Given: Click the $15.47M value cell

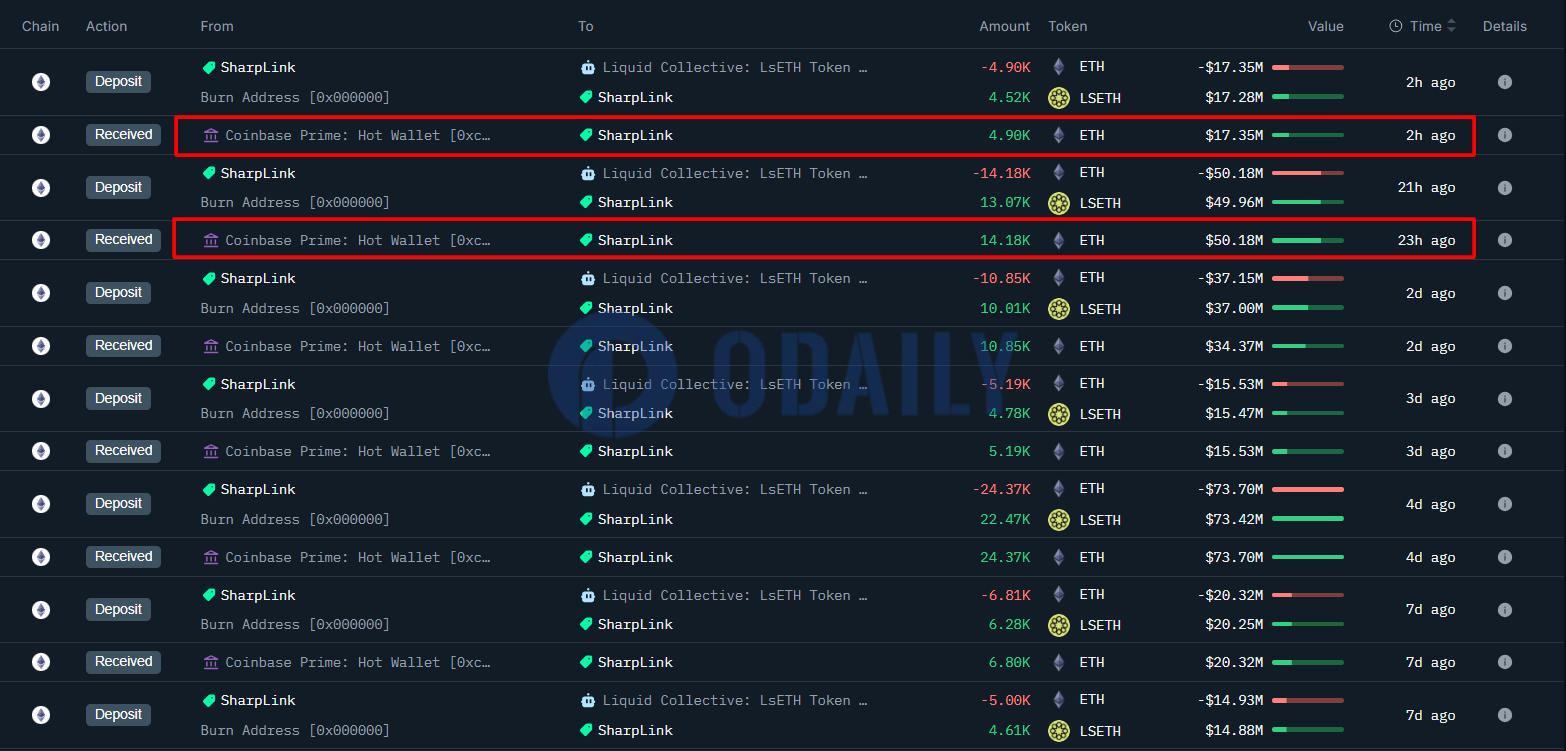Looking at the screenshot, I should (x=1234, y=413).
